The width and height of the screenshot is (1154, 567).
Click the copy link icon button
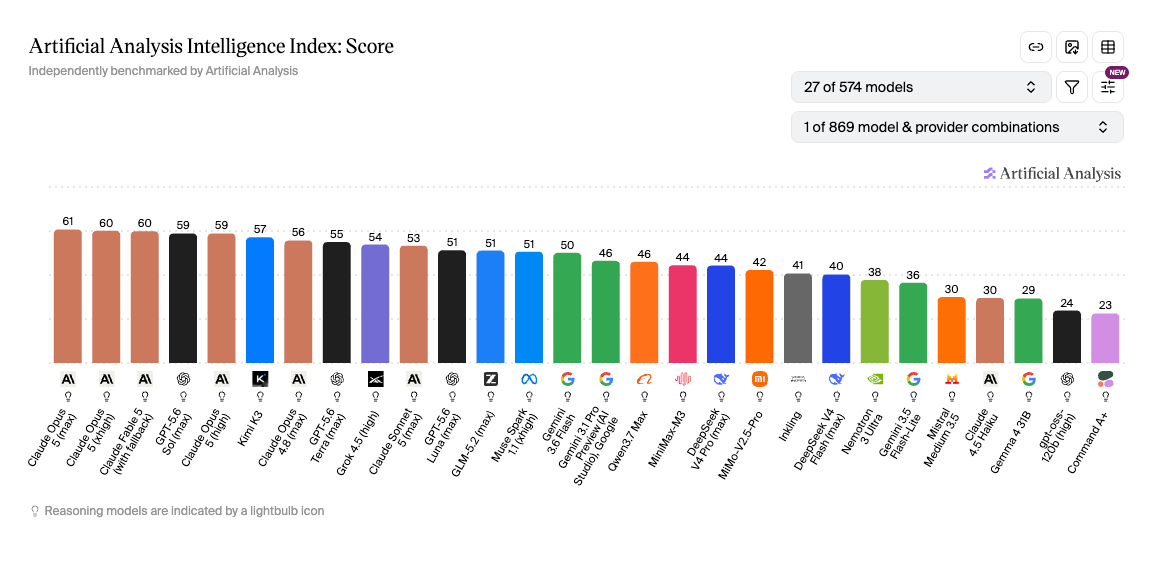click(1036, 47)
